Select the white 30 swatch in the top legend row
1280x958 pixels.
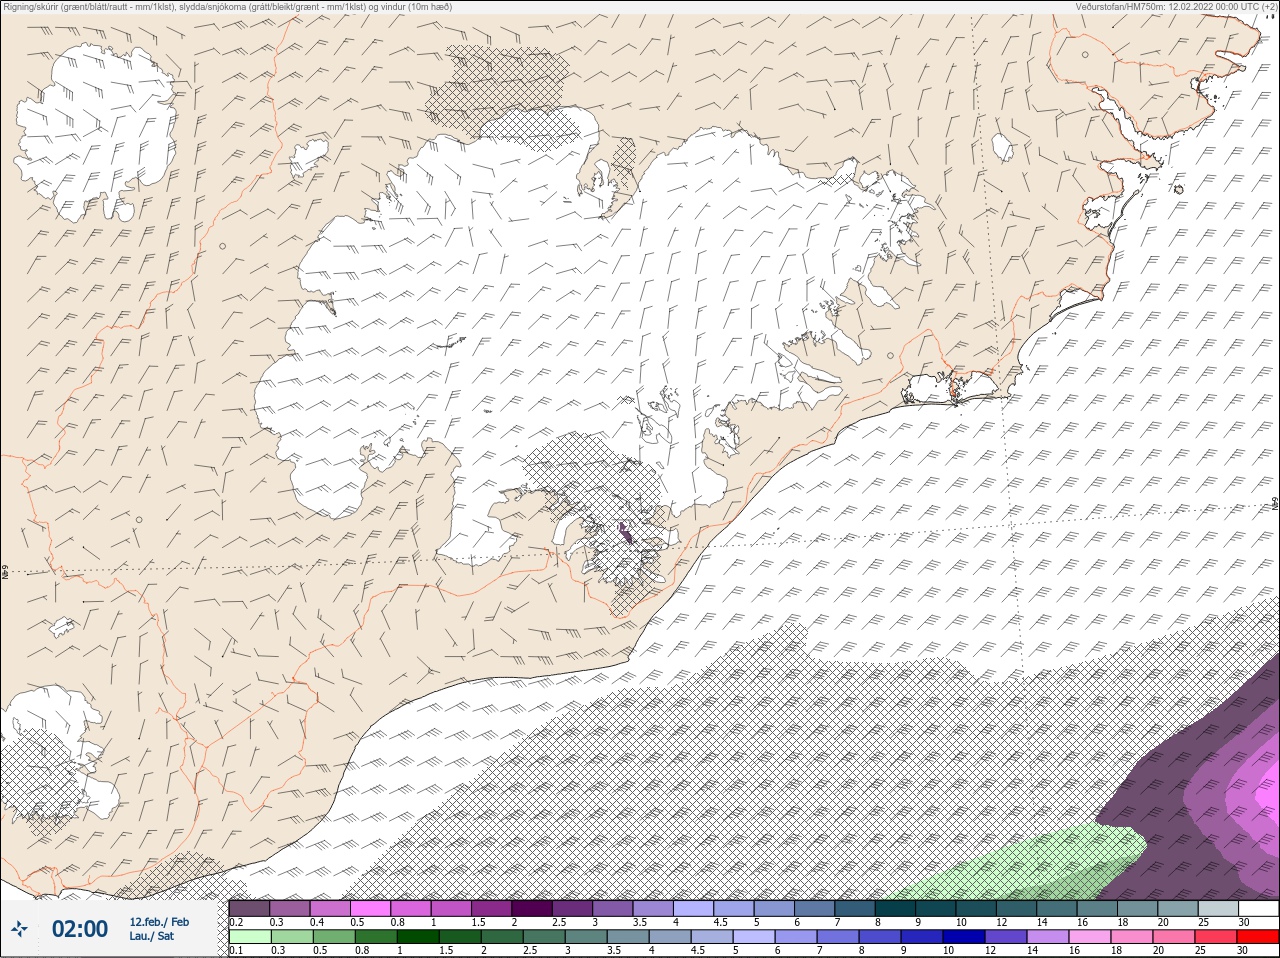(1259, 908)
